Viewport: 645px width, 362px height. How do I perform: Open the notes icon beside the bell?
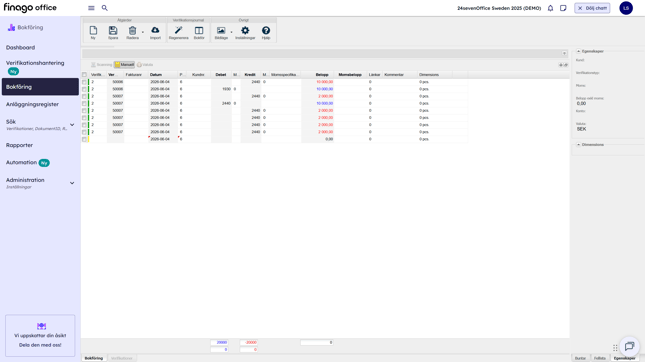(563, 8)
